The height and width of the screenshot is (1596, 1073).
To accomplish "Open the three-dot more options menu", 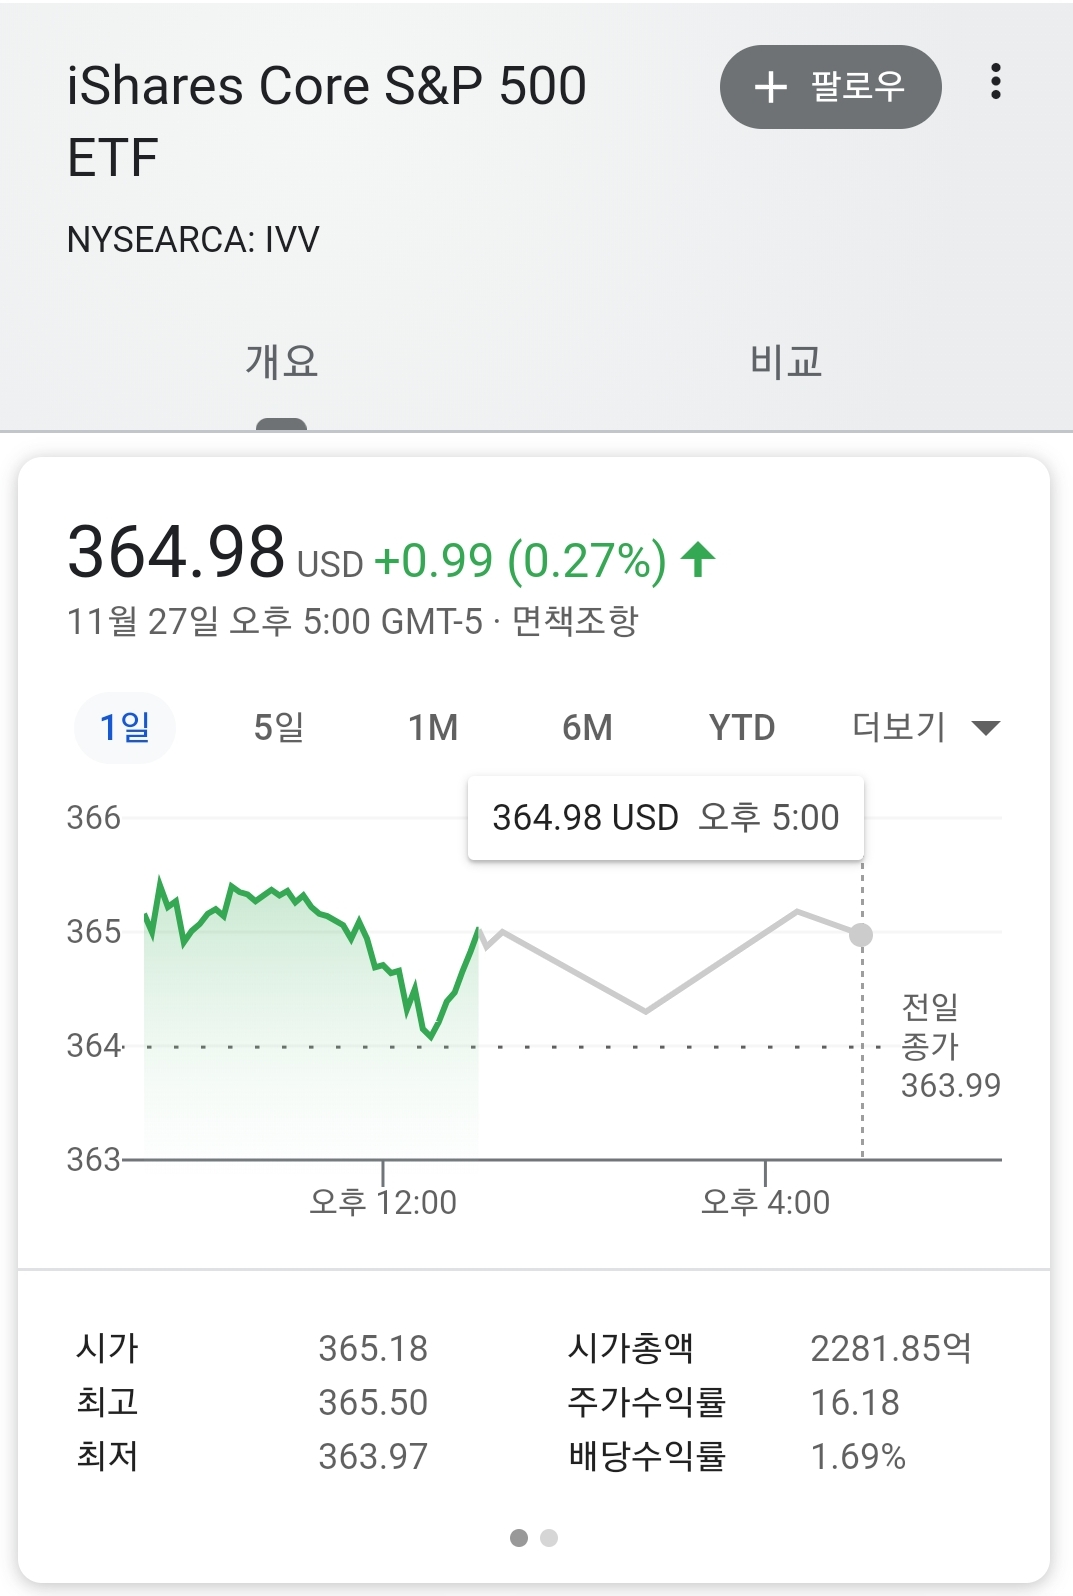I will coord(995,82).
